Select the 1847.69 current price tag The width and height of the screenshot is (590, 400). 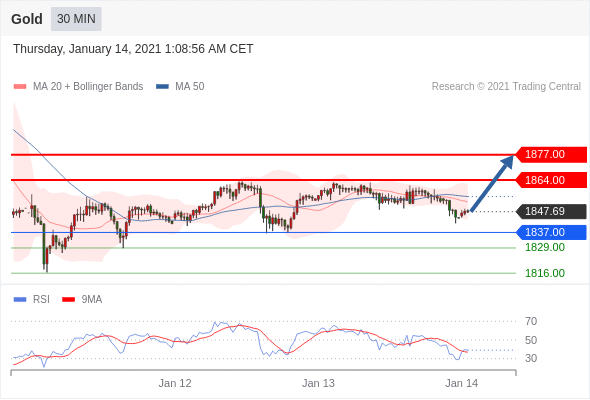(551, 211)
